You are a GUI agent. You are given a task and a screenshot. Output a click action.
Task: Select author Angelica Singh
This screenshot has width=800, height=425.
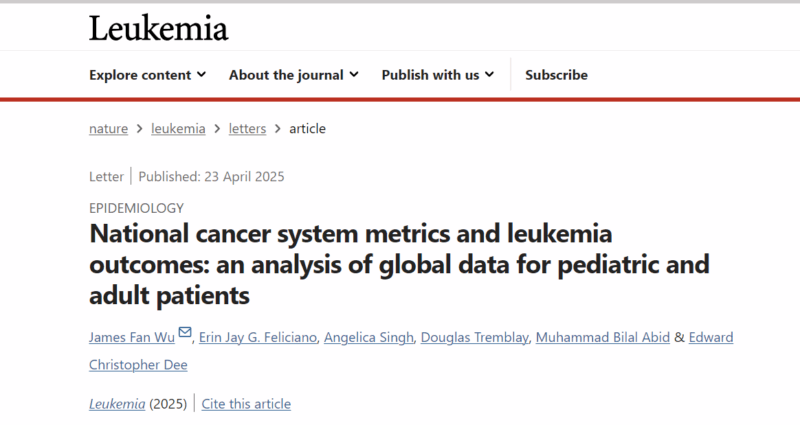(x=368, y=337)
